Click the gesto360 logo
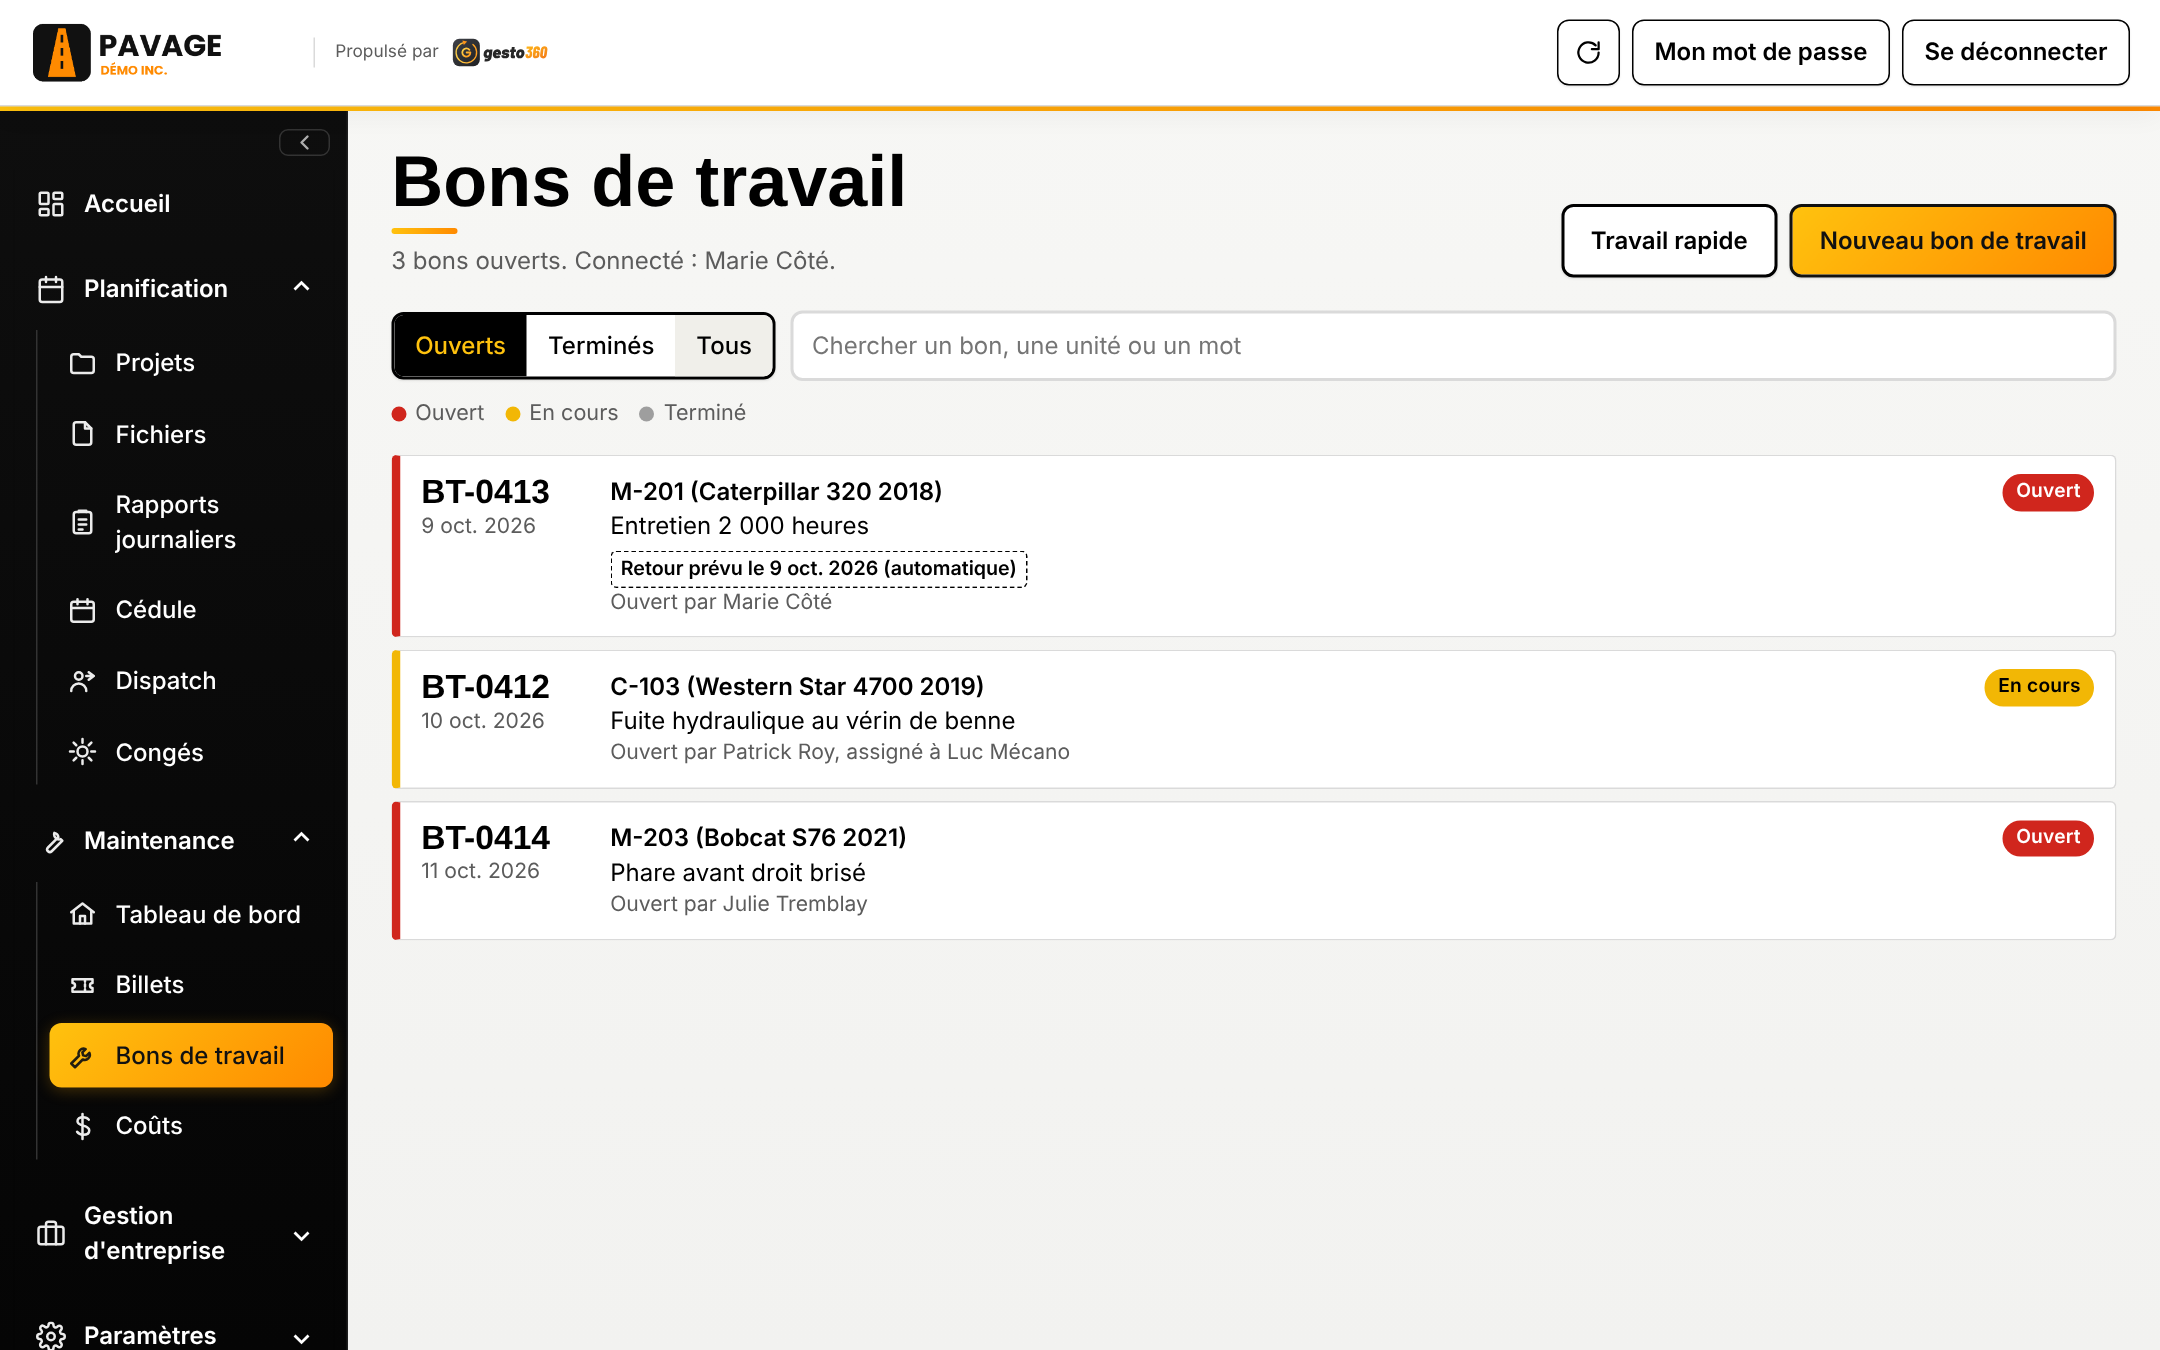 pos(500,52)
